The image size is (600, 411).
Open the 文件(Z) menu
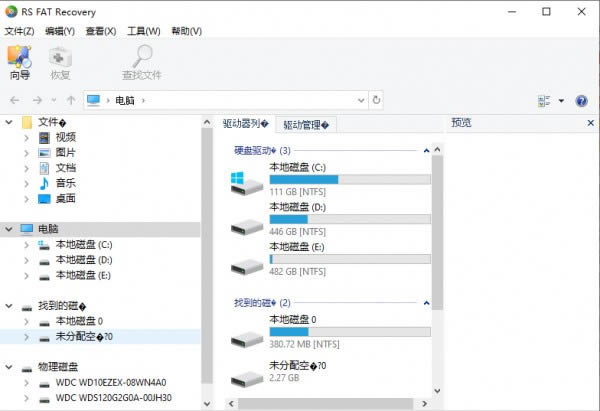[19, 31]
